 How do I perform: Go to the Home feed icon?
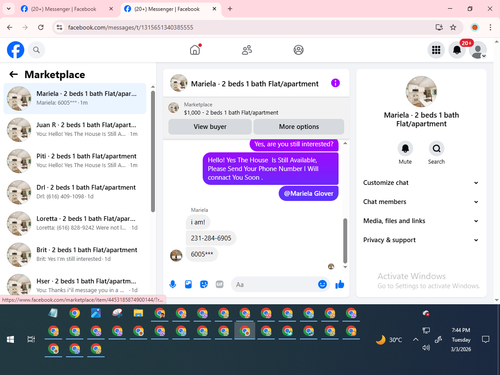(195, 50)
